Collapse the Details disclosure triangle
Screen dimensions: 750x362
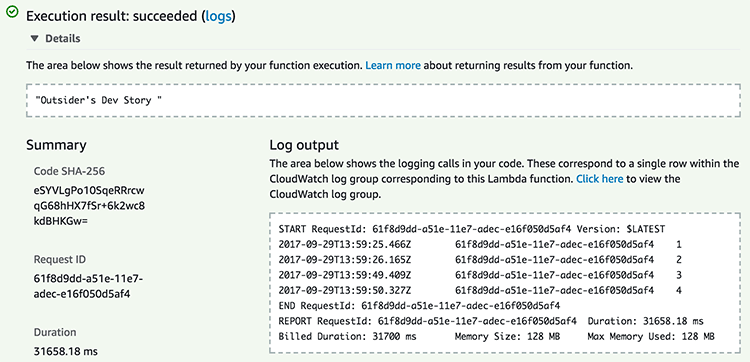pos(34,39)
